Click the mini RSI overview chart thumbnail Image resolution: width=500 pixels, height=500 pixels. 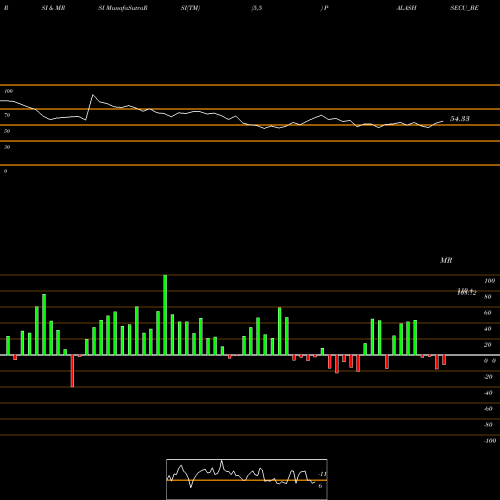[247, 479]
